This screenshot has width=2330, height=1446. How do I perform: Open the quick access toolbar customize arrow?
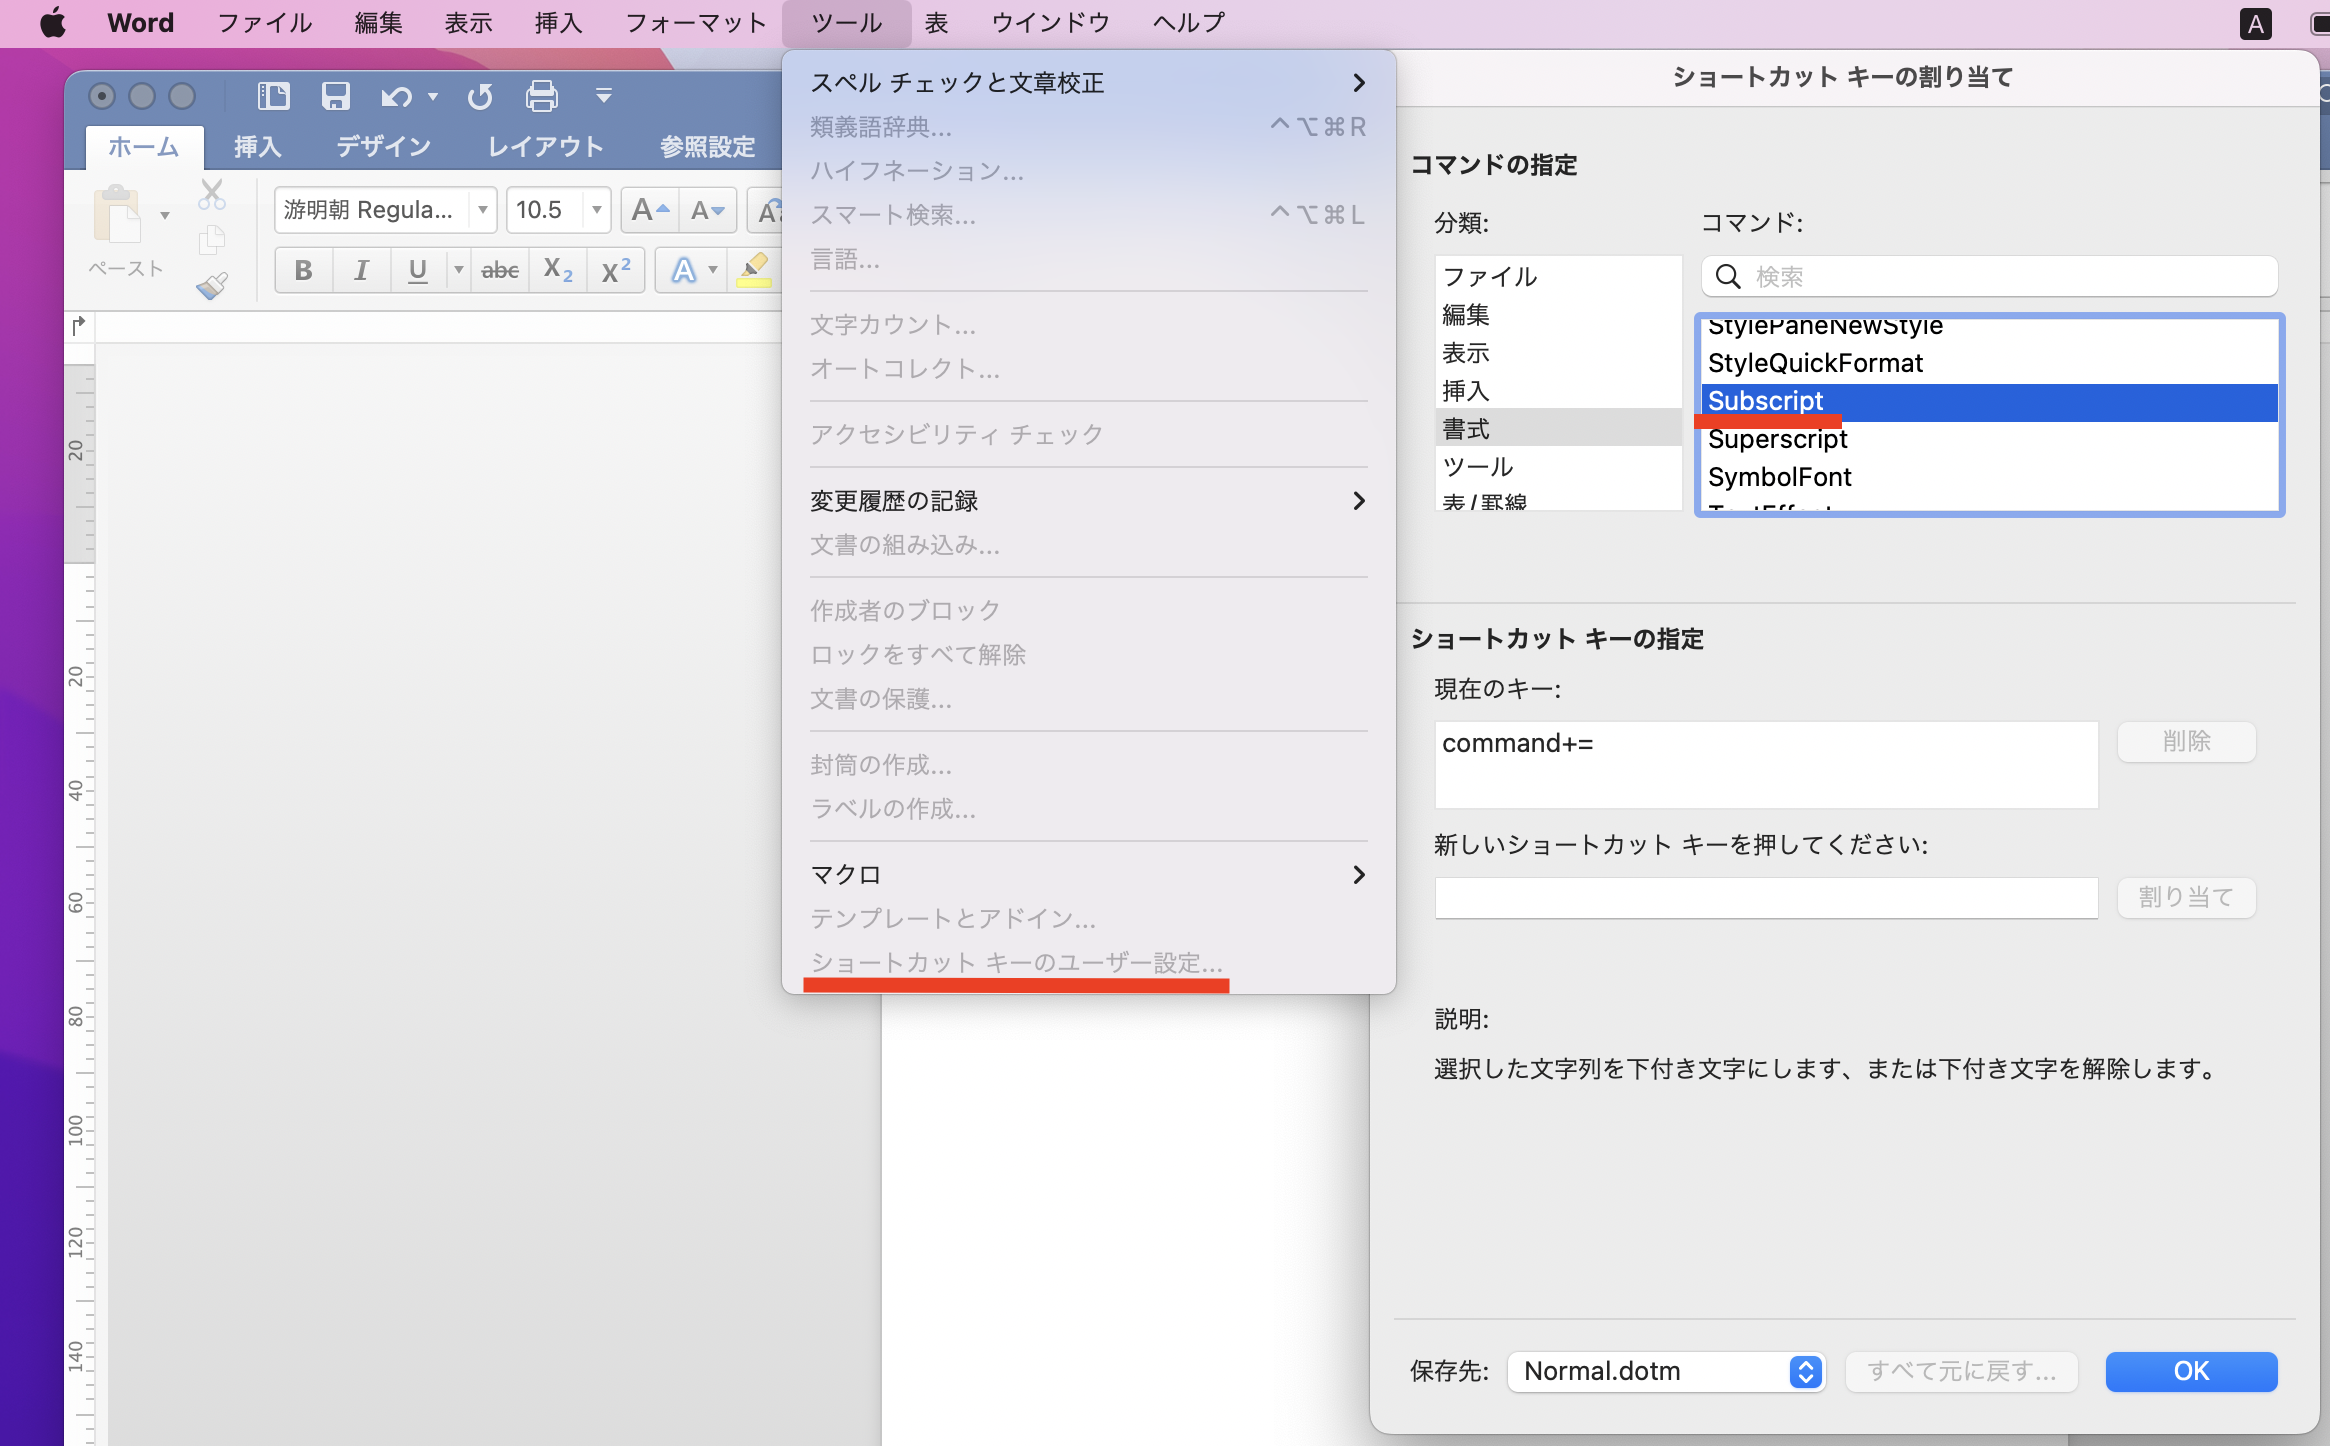coord(603,96)
